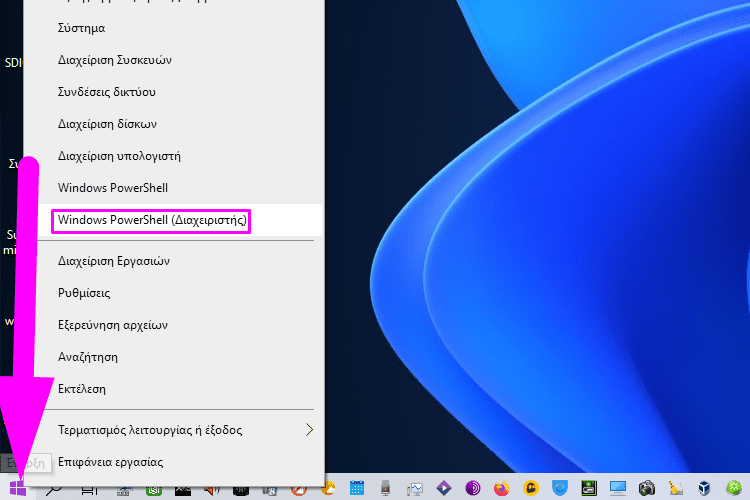Screen dimensions: 750x500
Task: Open the round green taskbar icon
Action: tap(733, 488)
